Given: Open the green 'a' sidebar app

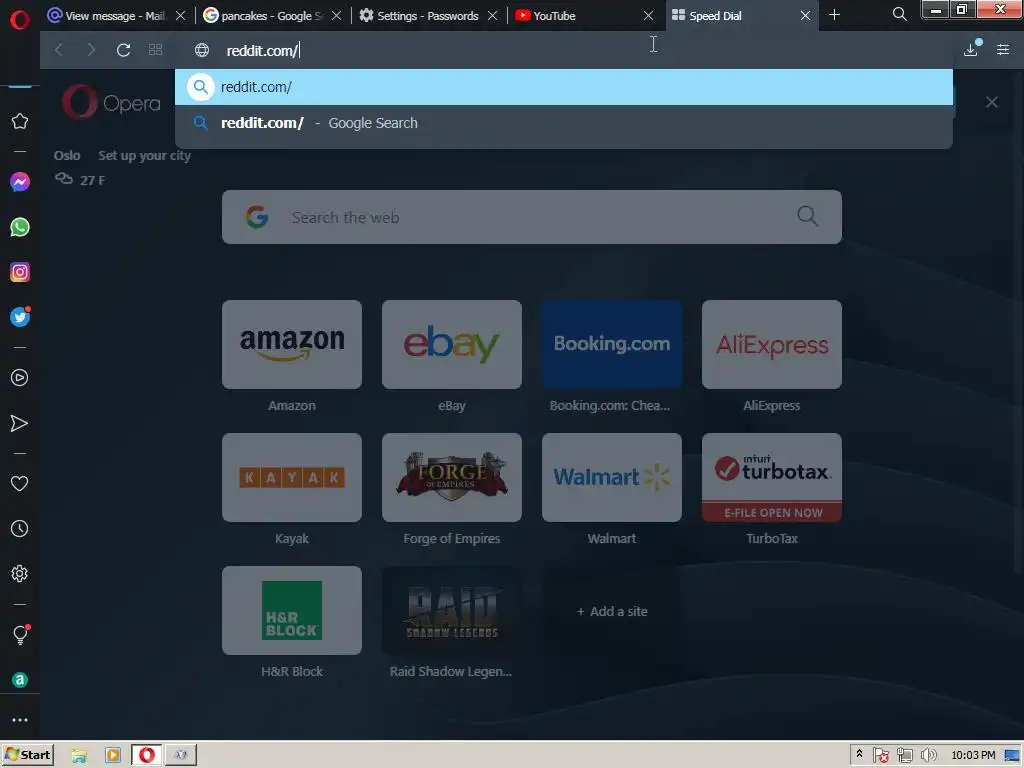Looking at the screenshot, I should (20, 680).
